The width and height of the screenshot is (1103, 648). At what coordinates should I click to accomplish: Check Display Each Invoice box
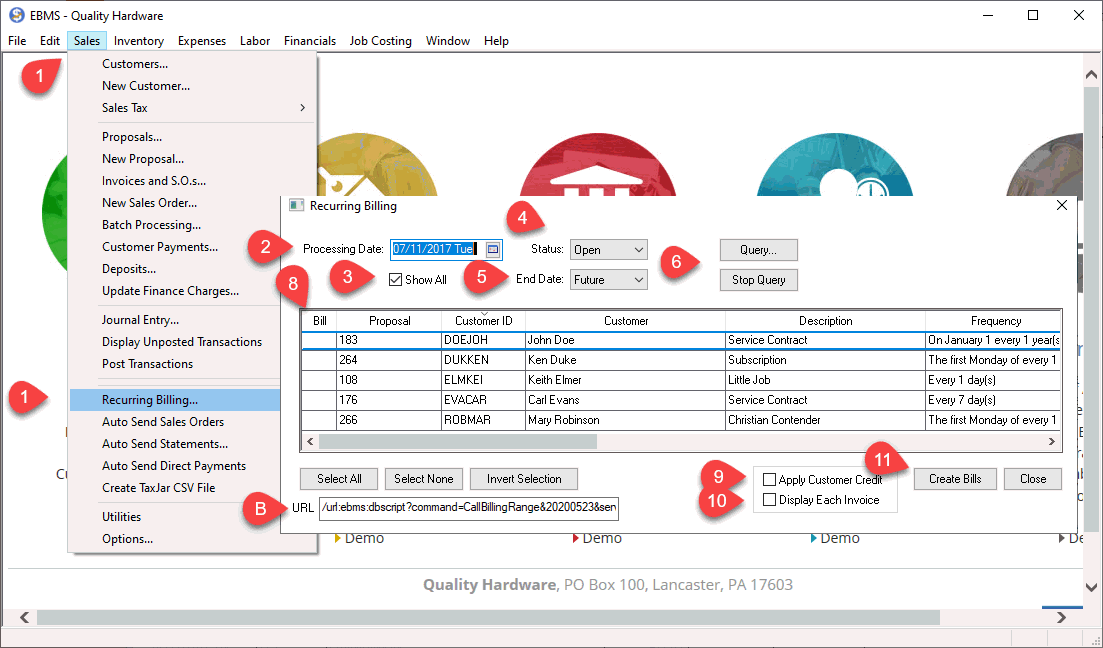click(769, 500)
